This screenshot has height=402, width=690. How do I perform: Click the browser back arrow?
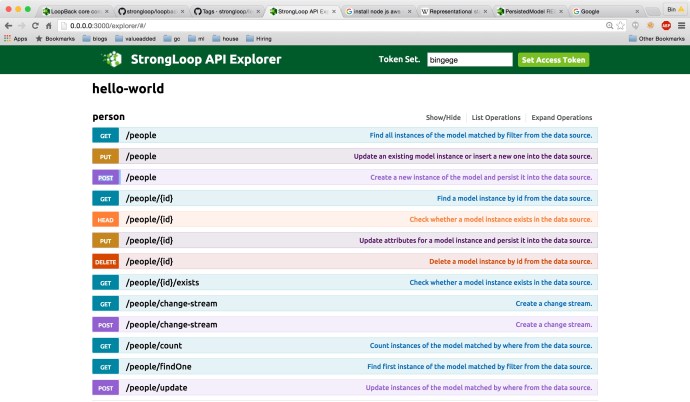coord(10,25)
